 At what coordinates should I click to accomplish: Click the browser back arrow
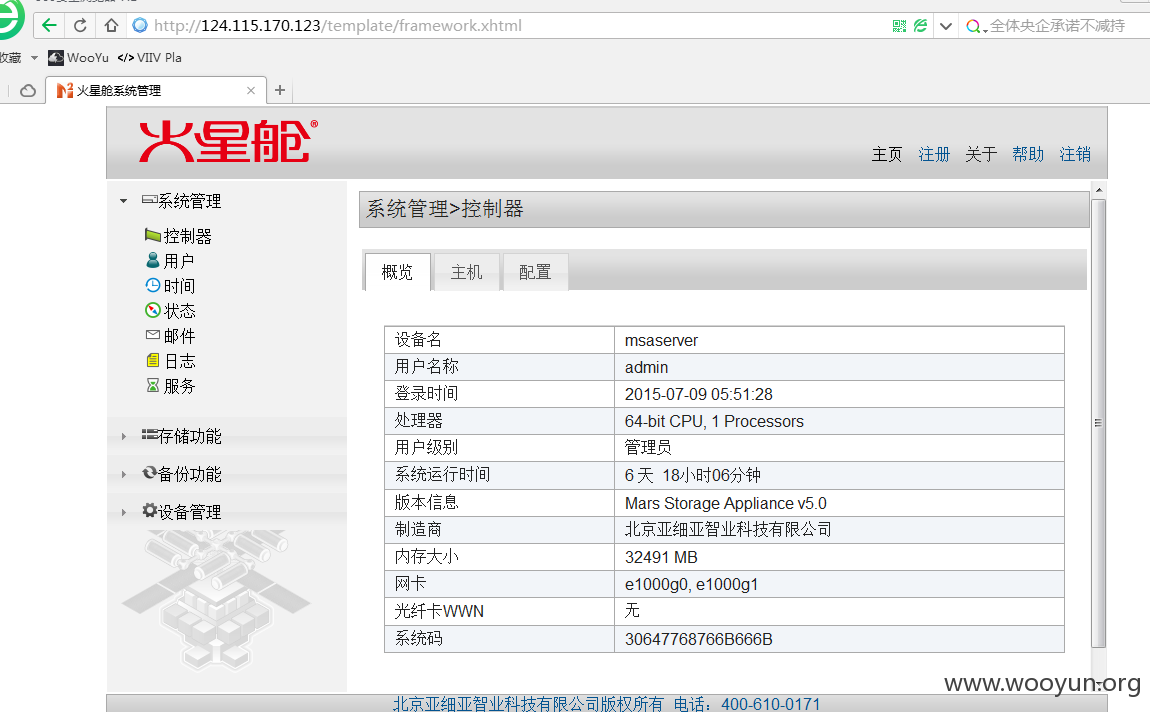[x=49, y=26]
